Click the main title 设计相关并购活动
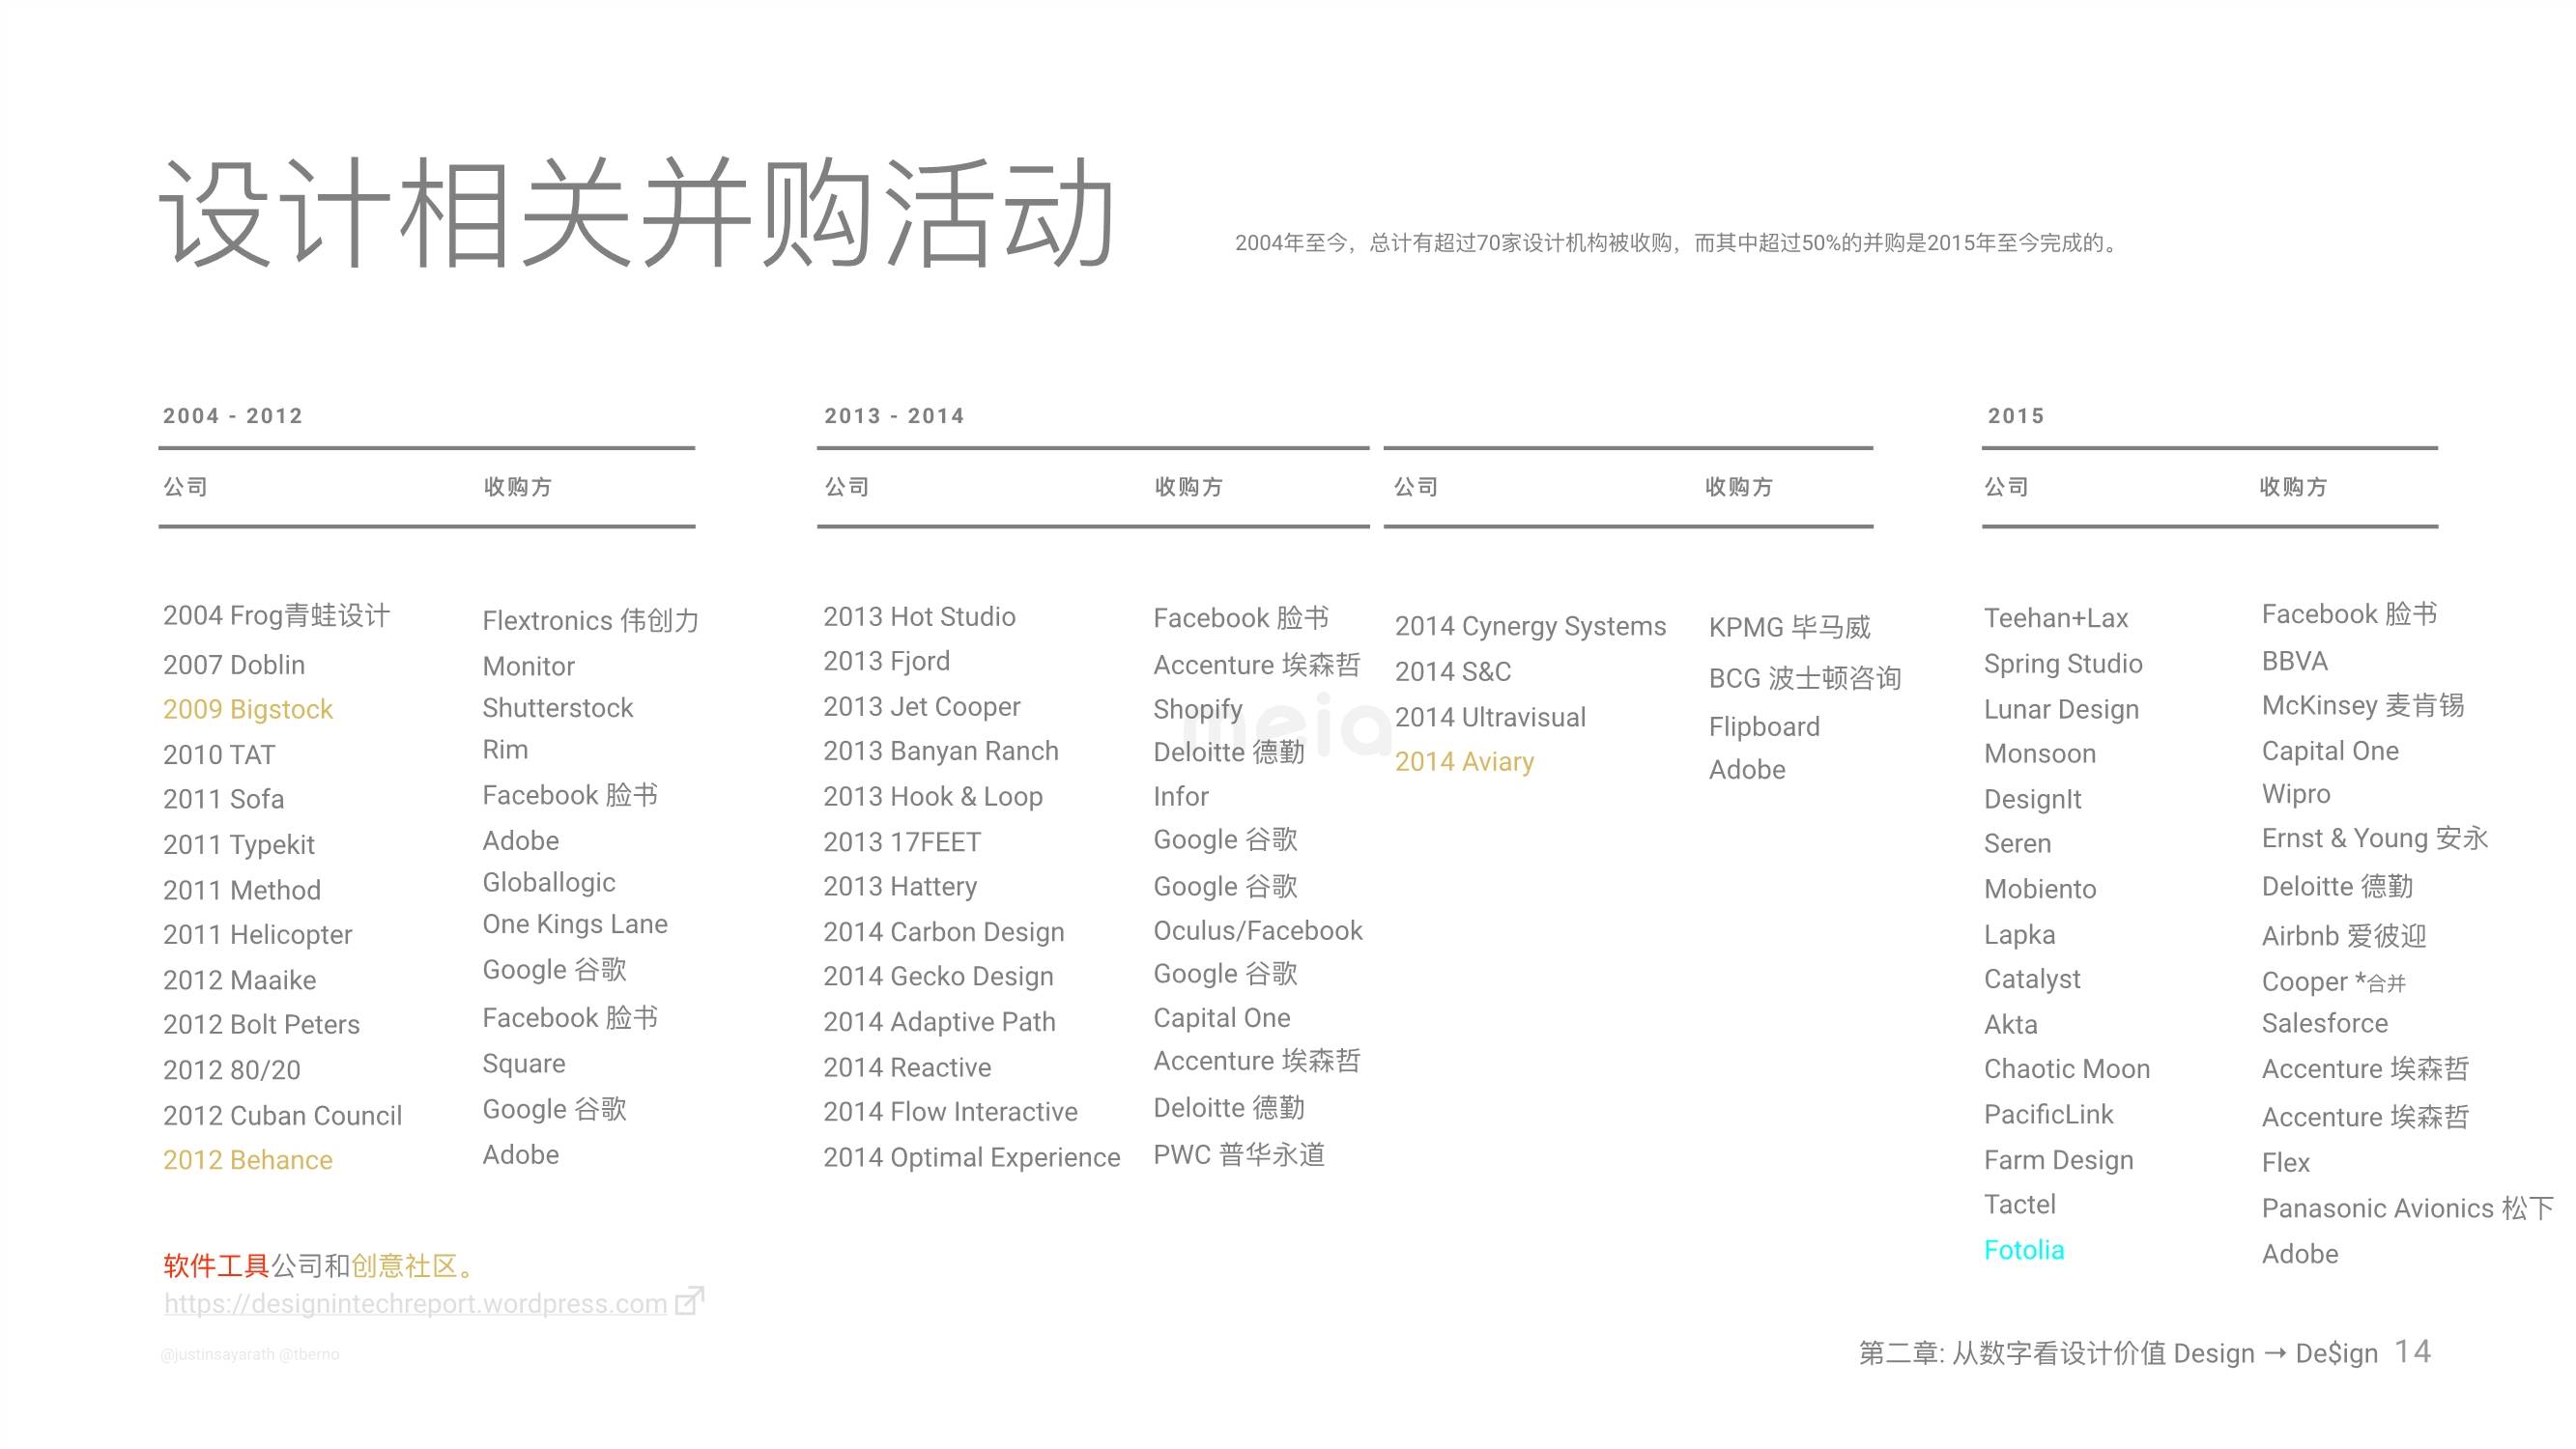Viewport: 2576px width, 1449px height. (x=637, y=213)
